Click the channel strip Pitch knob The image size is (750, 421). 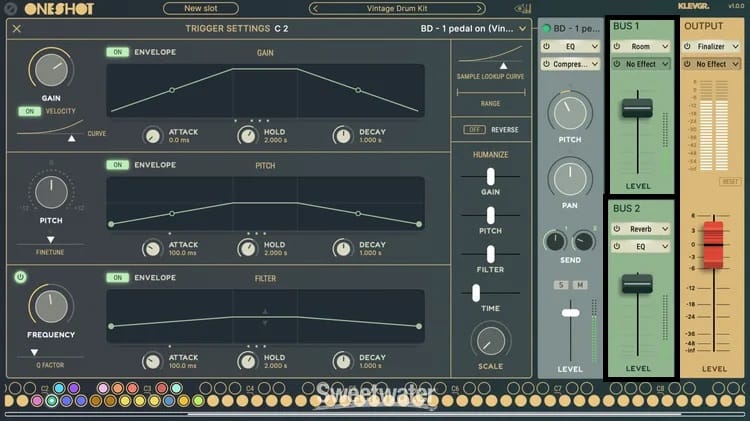pyautogui.click(x=570, y=113)
